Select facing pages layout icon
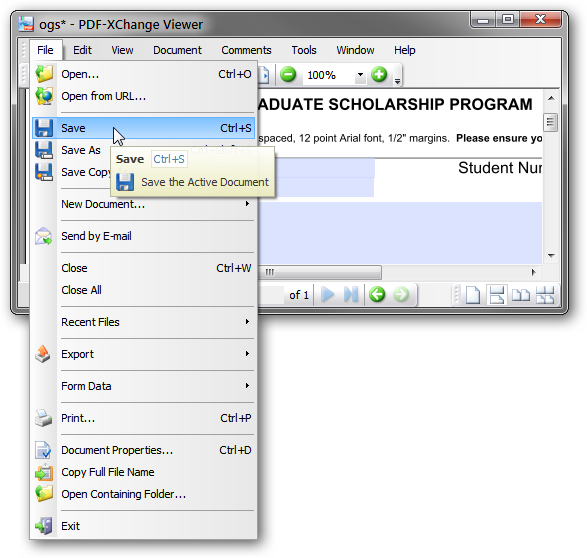The height and width of the screenshot is (558, 587). point(521,295)
